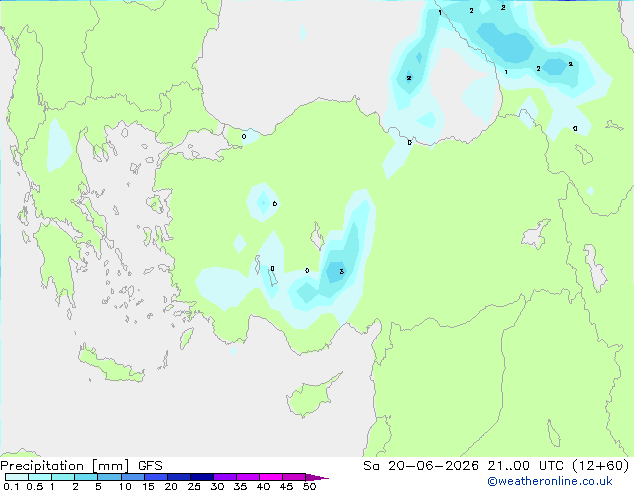Click the '40' legend scale label
634x490 pixels.
click(x=263, y=486)
